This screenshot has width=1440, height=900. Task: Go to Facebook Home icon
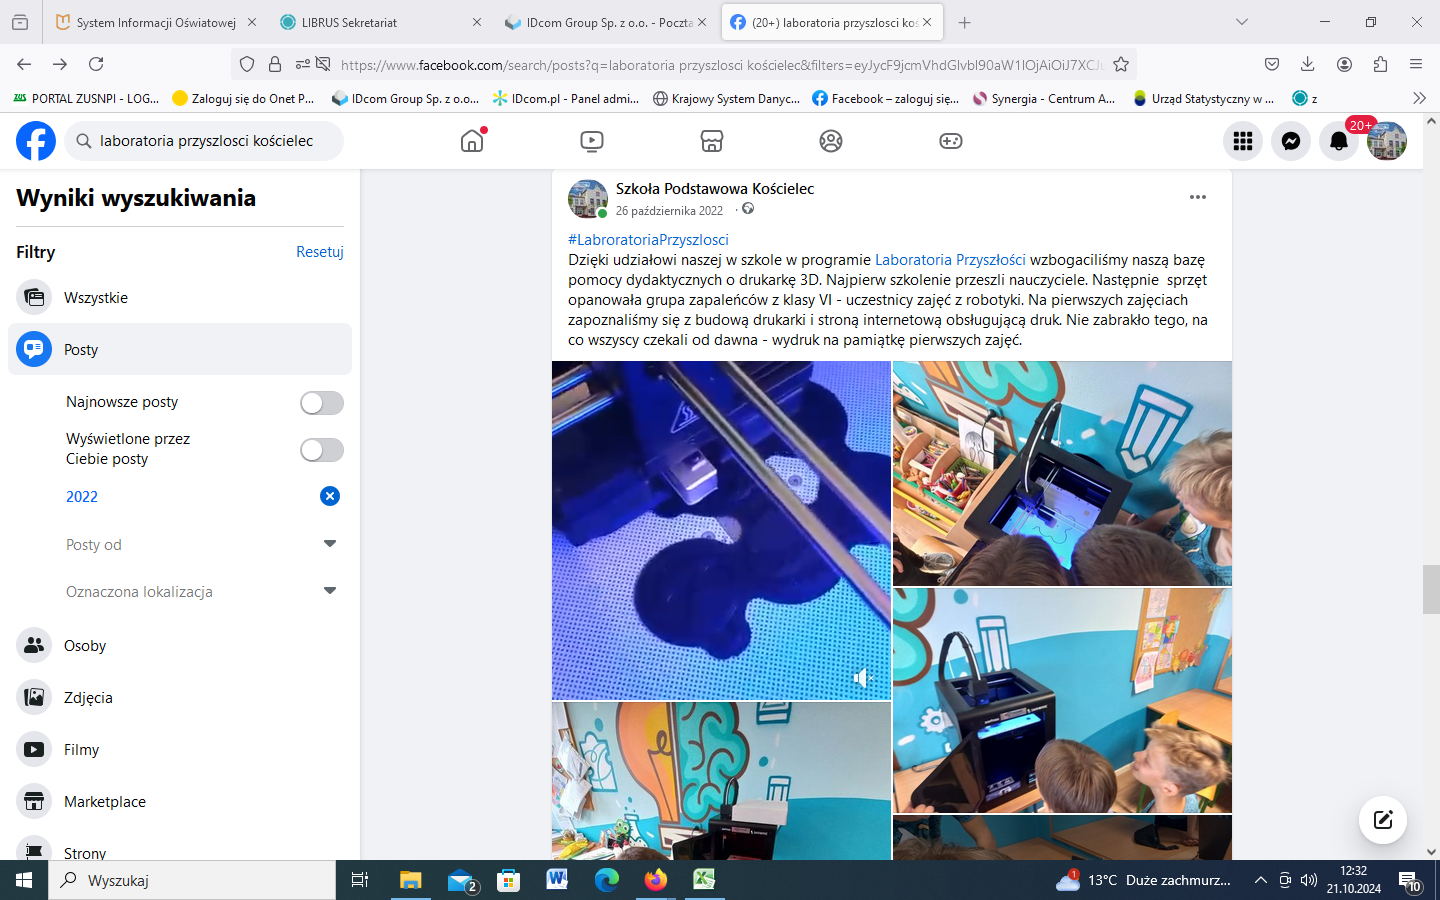tap(472, 141)
